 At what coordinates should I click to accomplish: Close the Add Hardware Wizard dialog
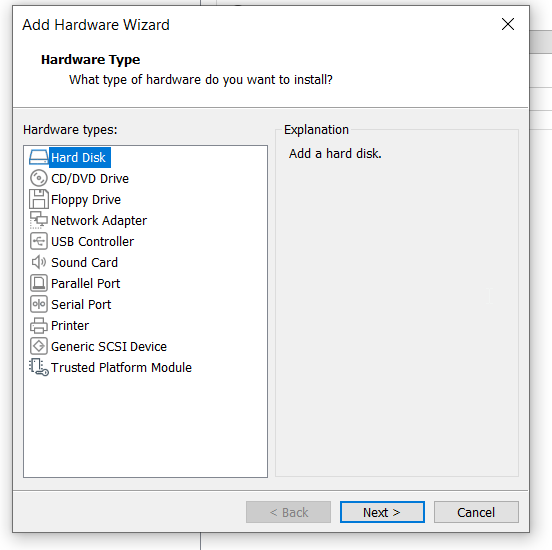tap(508, 24)
